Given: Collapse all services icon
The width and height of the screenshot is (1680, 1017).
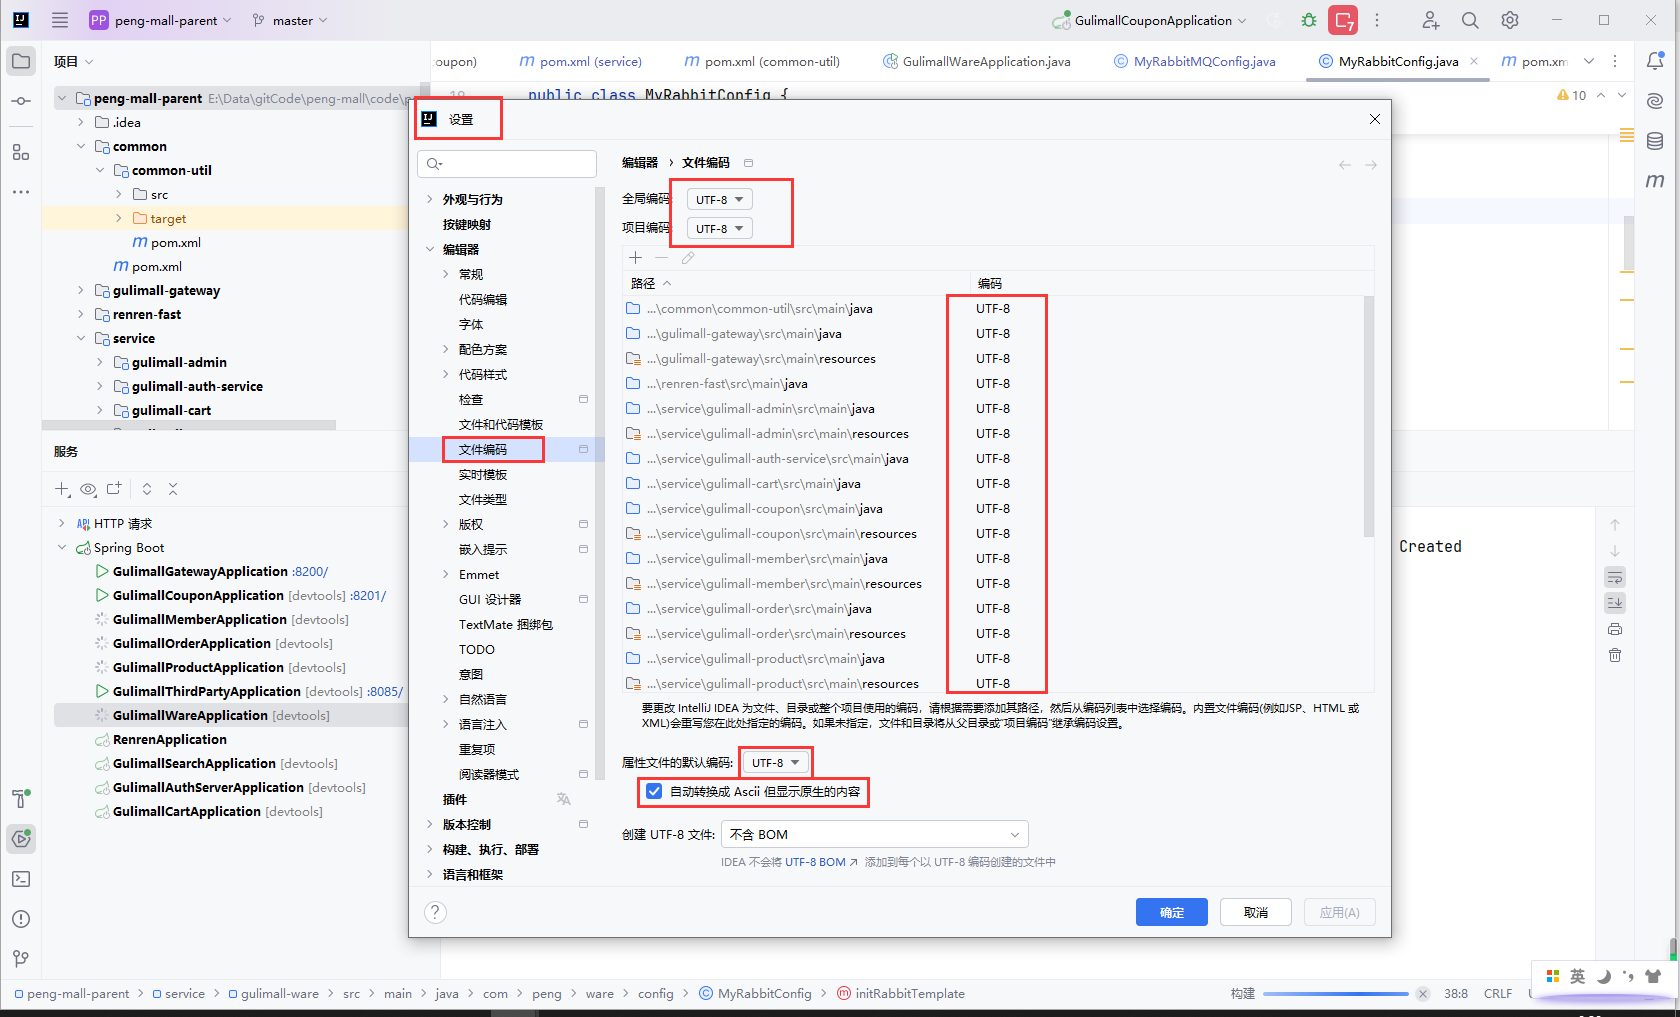Looking at the screenshot, I should click(173, 489).
